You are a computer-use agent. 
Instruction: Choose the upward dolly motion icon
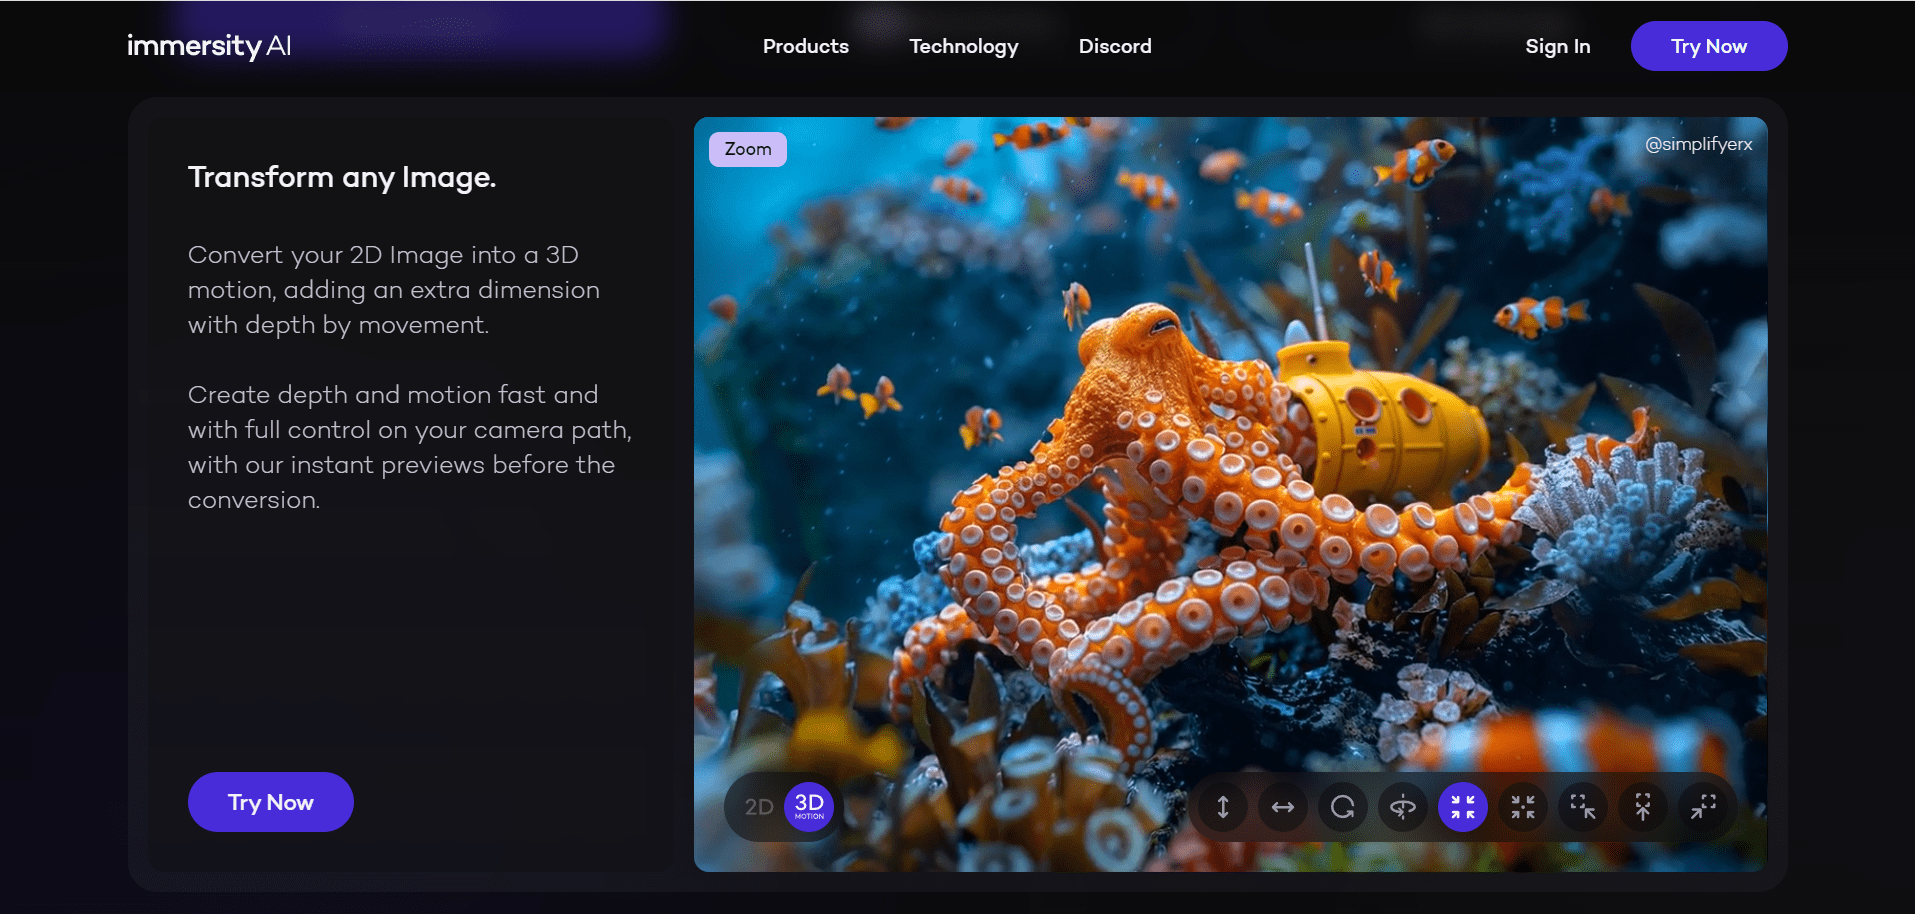pyautogui.click(x=1642, y=807)
